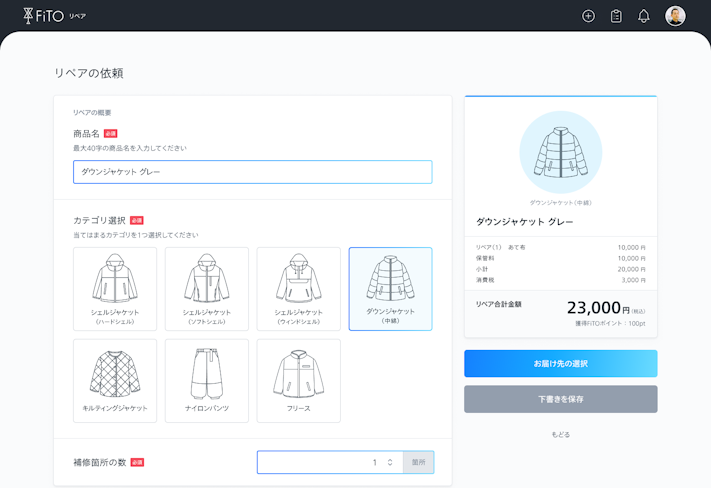The height and width of the screenshot is (488, 711).
Task: Click the リペアの概要 section label
Action: [92, 112]
